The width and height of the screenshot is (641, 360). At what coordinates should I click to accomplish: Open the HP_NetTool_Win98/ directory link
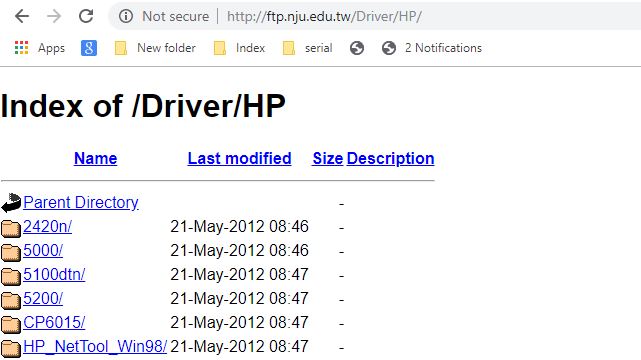tap(95, 347)
